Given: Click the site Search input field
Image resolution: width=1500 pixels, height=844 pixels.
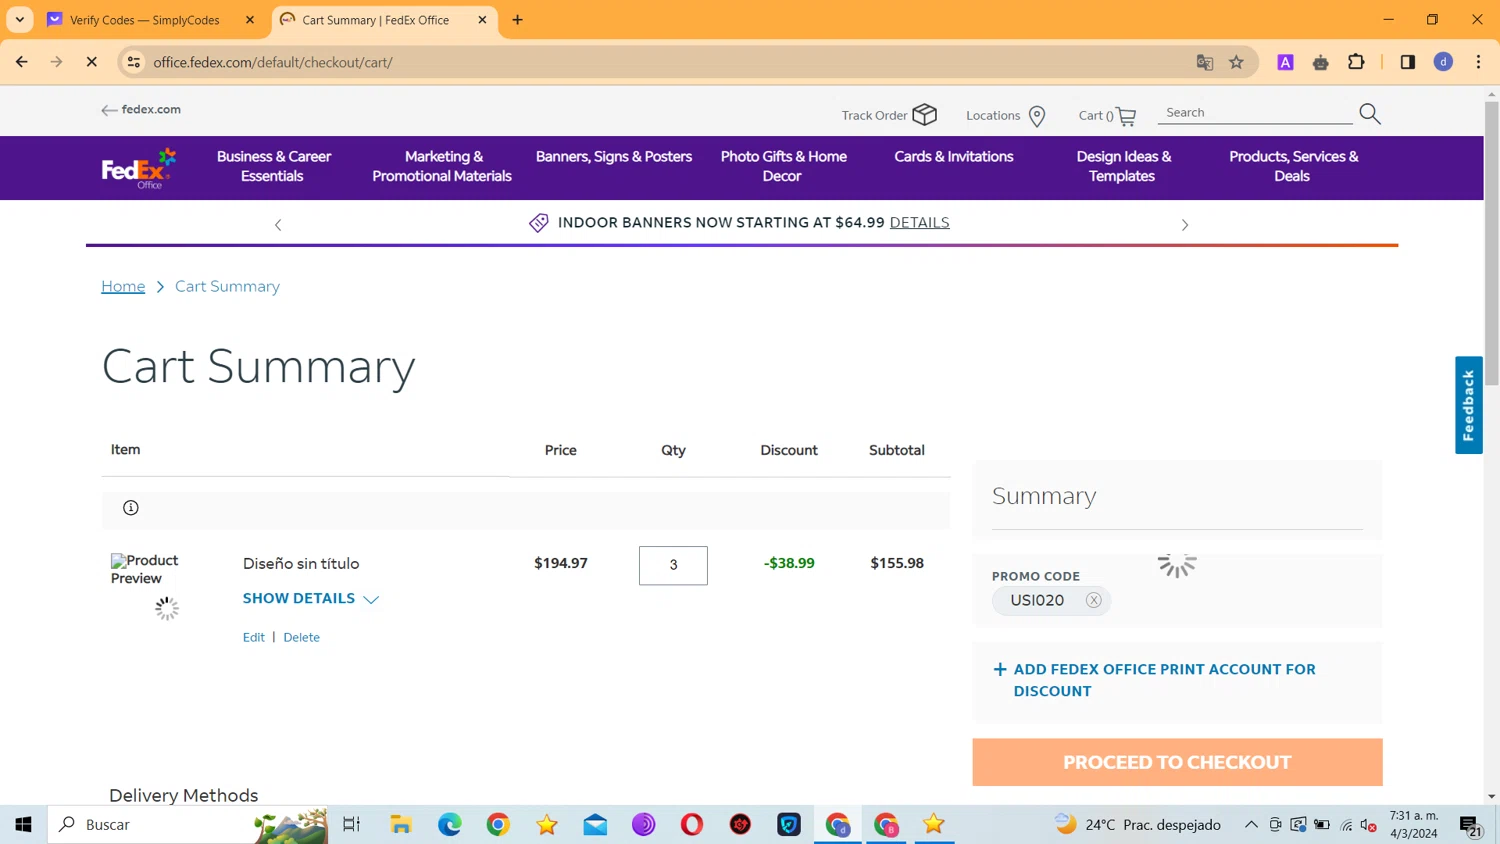Looking at the screenshot, I should click(x=1255, y=113).
